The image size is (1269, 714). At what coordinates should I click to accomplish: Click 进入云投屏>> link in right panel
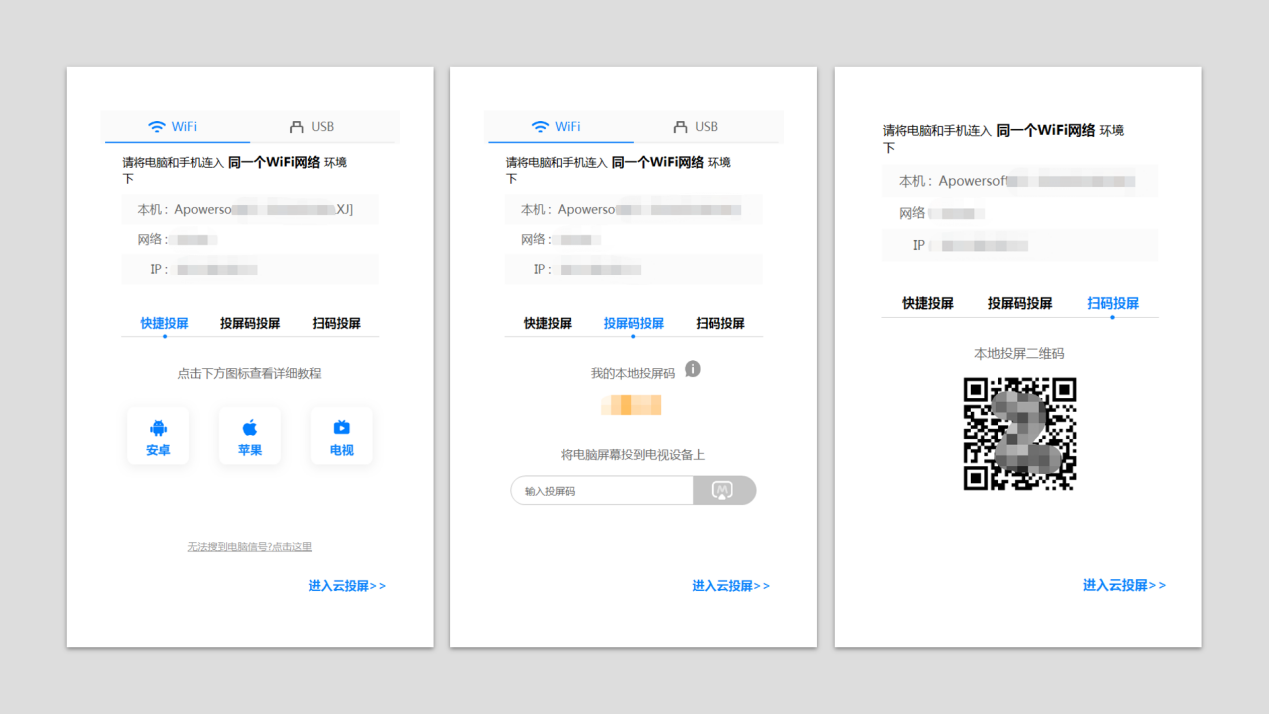pyautogui.click(x=1124, y=585)
